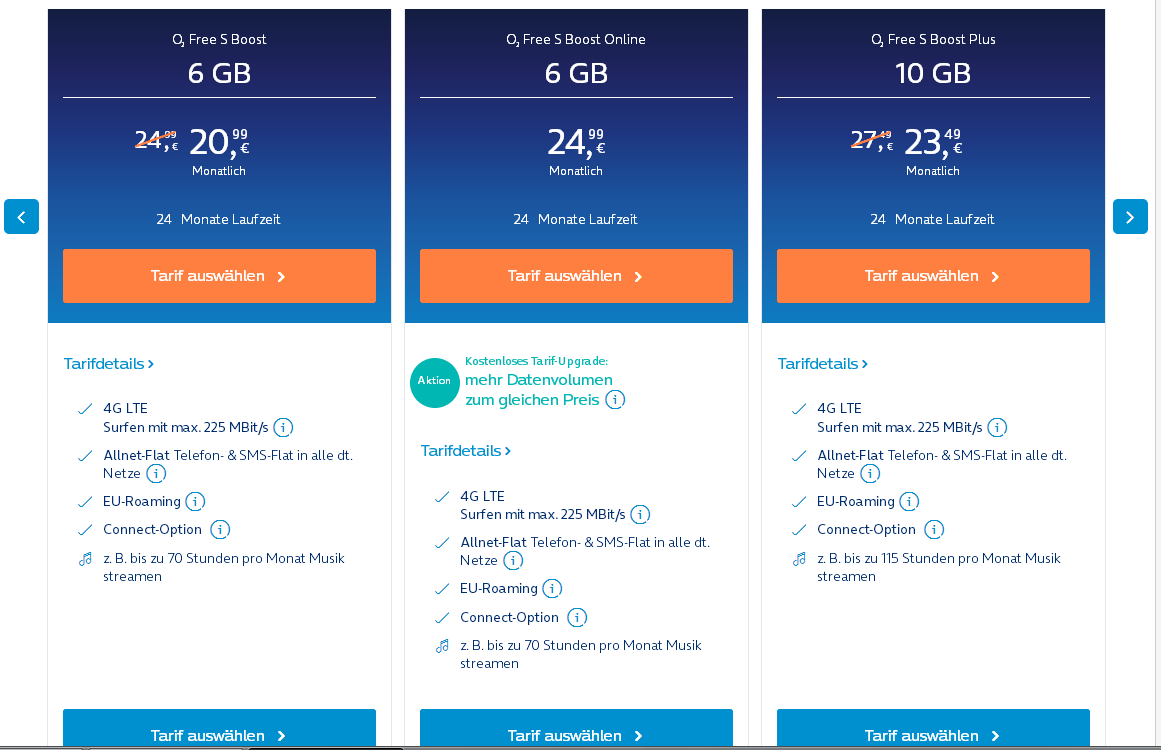Select orange 'Tarif auswählen' for Free S Boost 6 GB
This screenshot has height=750, width=1161.
219,276
